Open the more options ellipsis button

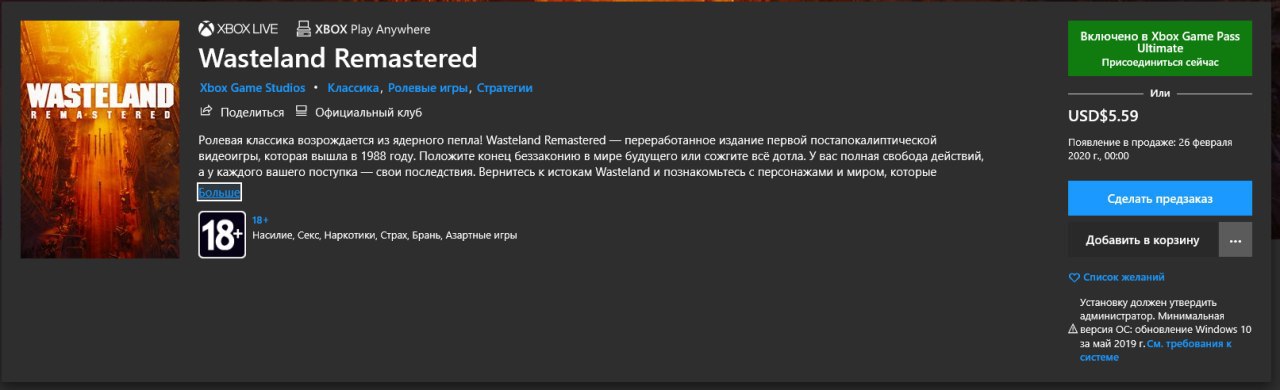[x=1235, y=240]
